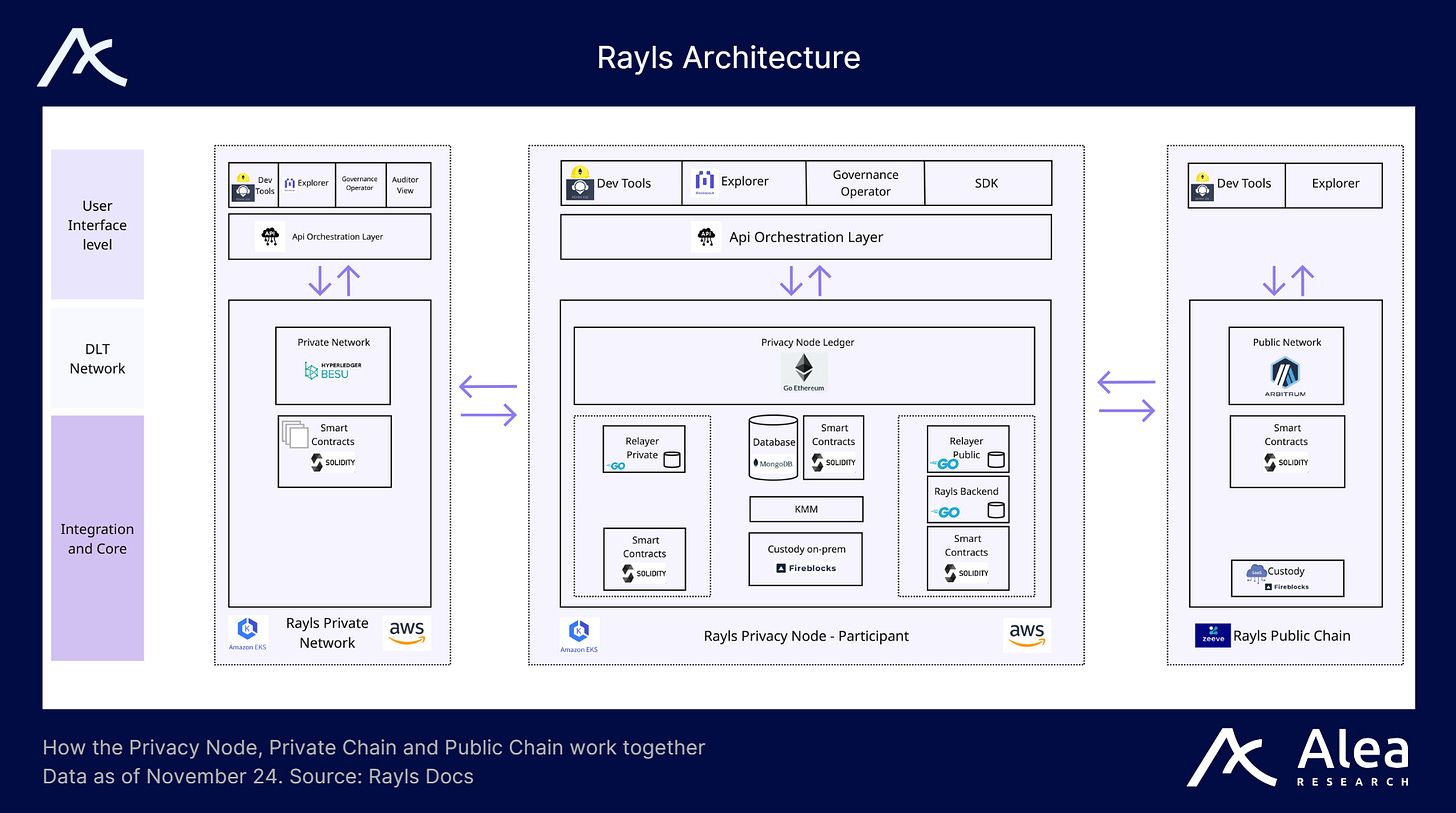The height and width of the screenshot is (813, 1456).
Task: Click the Api Orchestration Layer text in Privacy Node
Action: [x=806, y=237]
